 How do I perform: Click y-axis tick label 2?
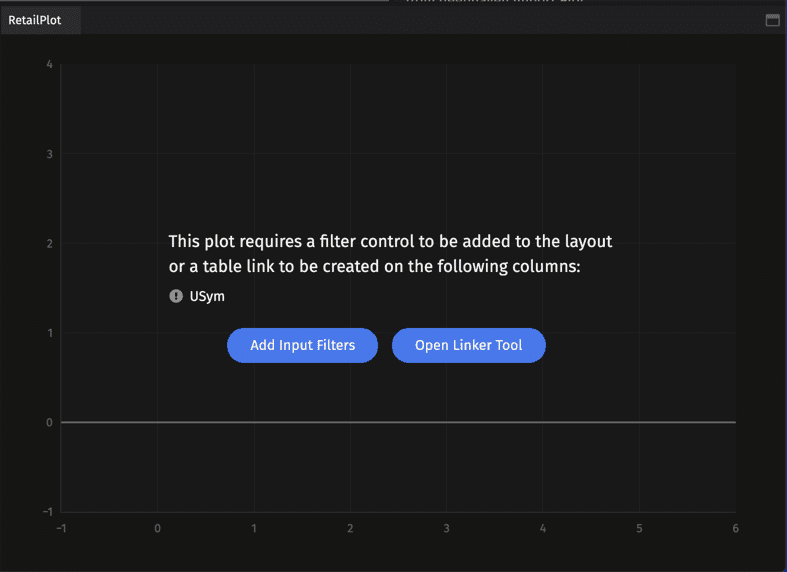pyautogui.click(x=50, y=244)
